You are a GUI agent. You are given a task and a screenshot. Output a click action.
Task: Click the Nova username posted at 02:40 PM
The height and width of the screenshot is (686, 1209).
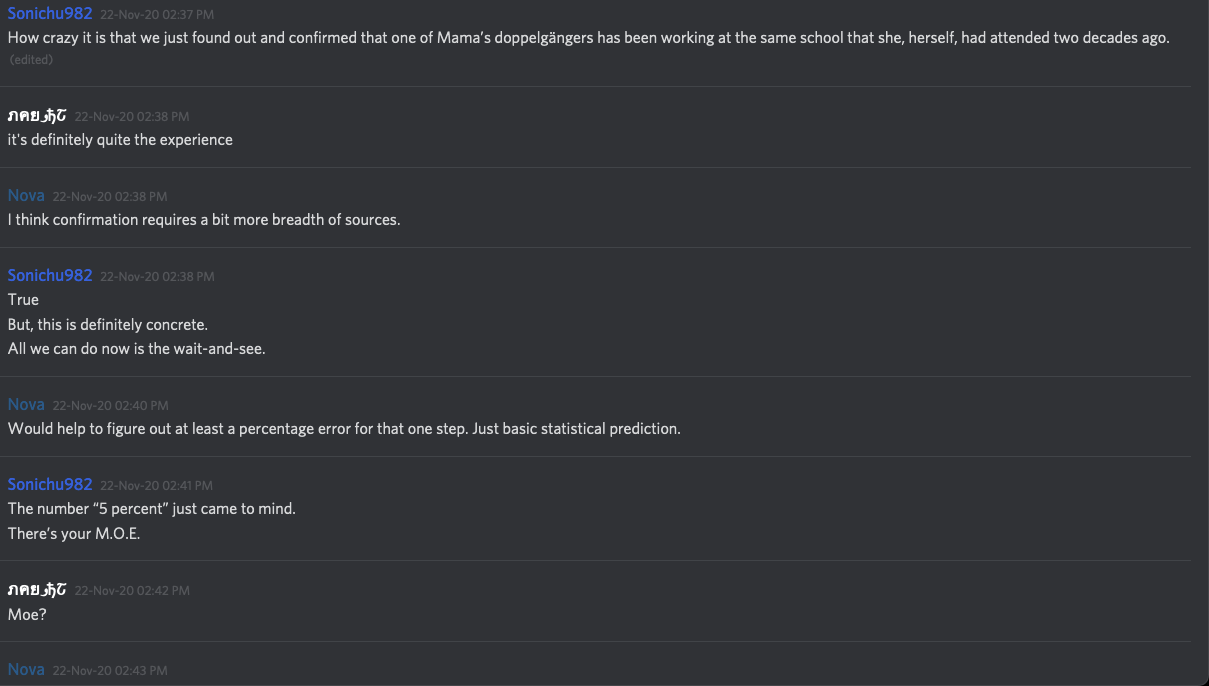pyautogui.click(x=26, y=405)
